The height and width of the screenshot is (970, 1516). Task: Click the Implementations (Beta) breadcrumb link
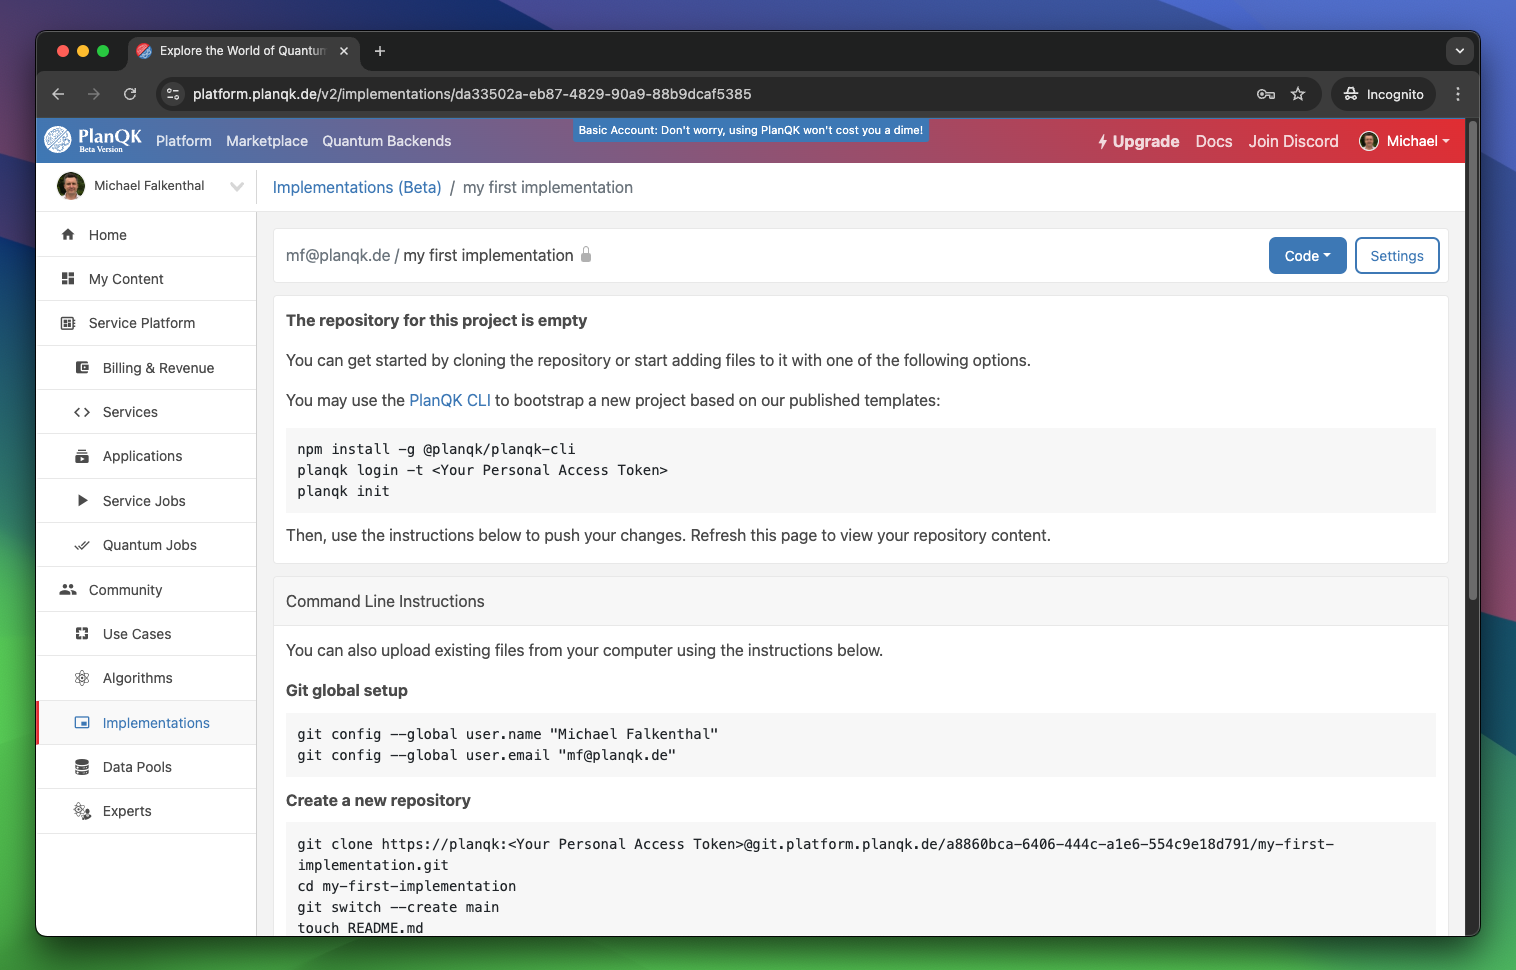(357, 187)
